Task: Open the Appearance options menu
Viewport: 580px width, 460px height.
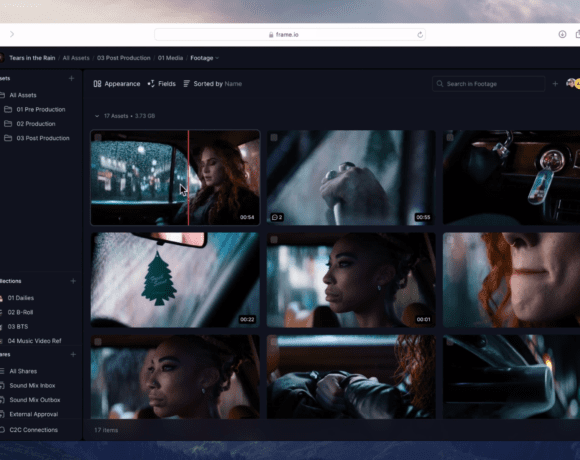Action: click(117, 84)
